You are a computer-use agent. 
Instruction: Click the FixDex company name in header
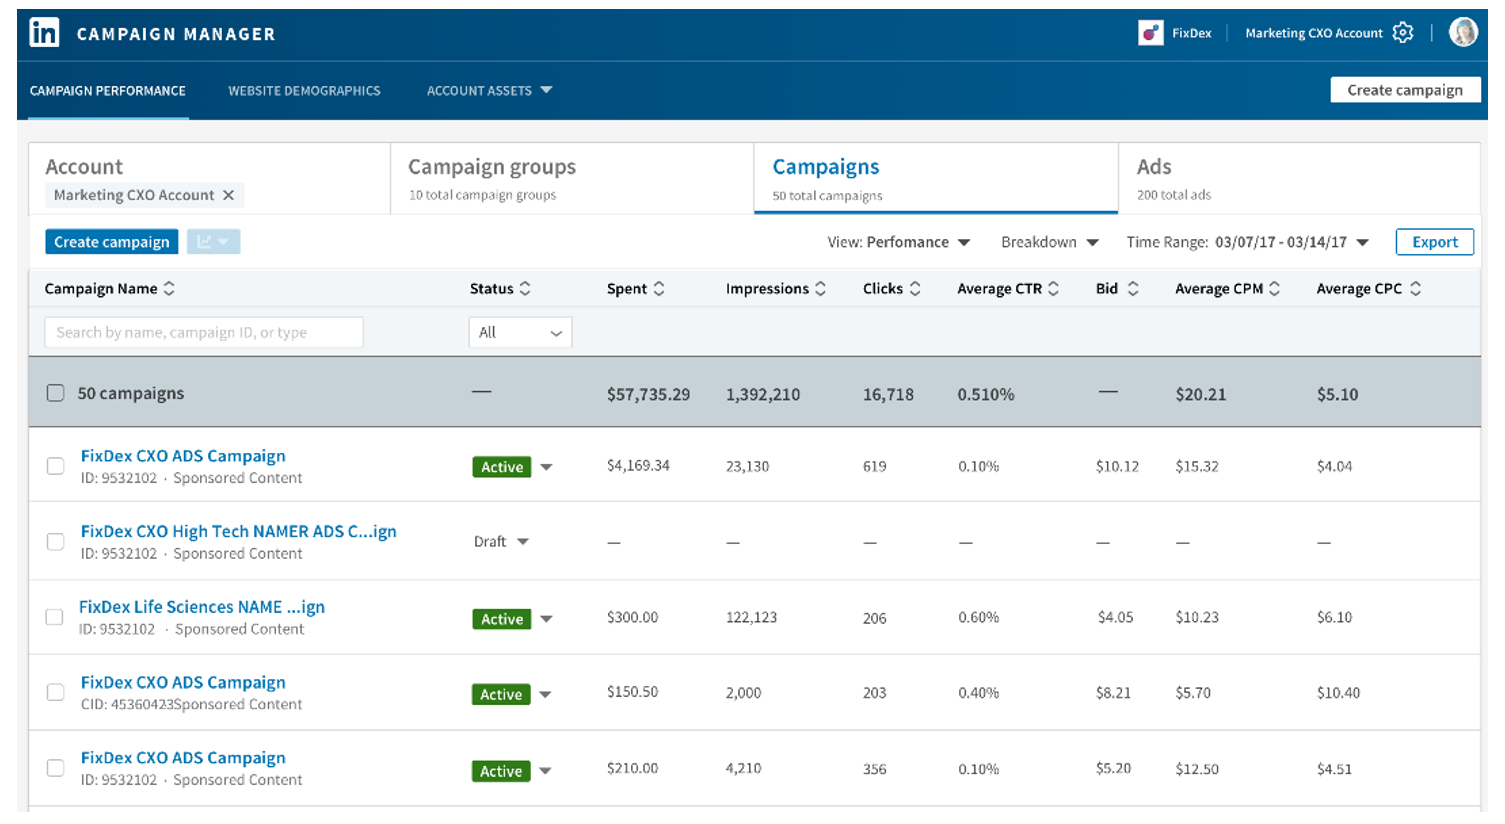(x=1192, y=33)
